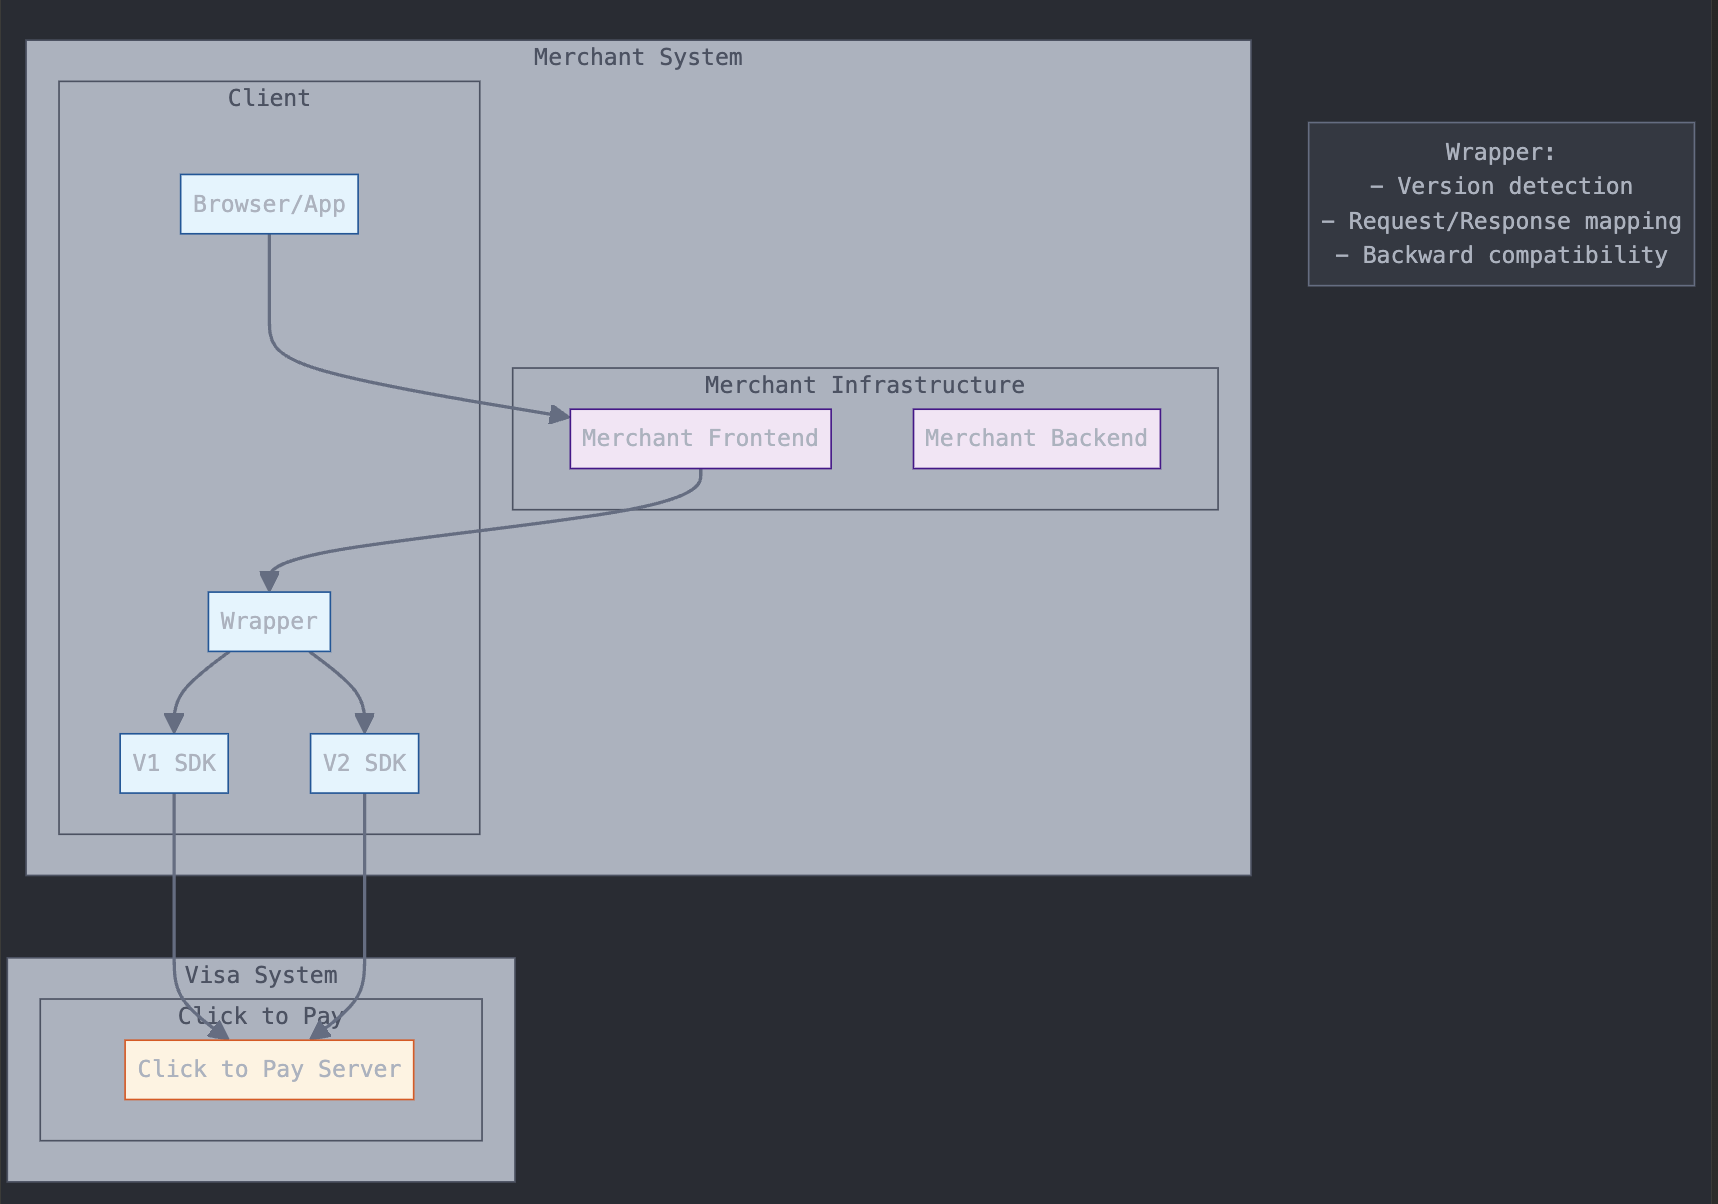This screenshot has height=1204, width=1718.
Task: Select the Merchant Backend node
Action: click(1035, 438)
